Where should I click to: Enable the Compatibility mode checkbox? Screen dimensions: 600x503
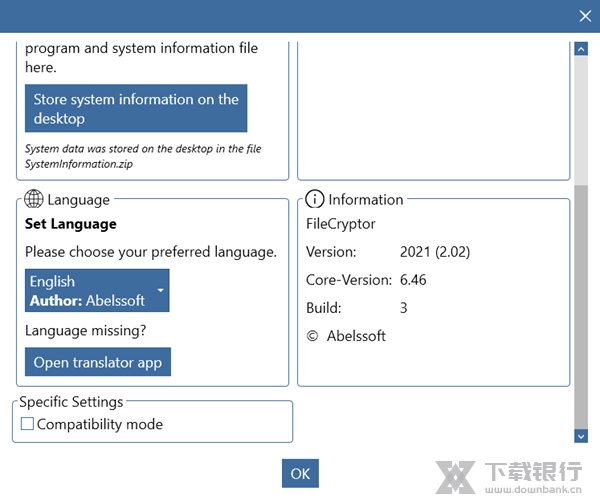(x=27, y=424)
